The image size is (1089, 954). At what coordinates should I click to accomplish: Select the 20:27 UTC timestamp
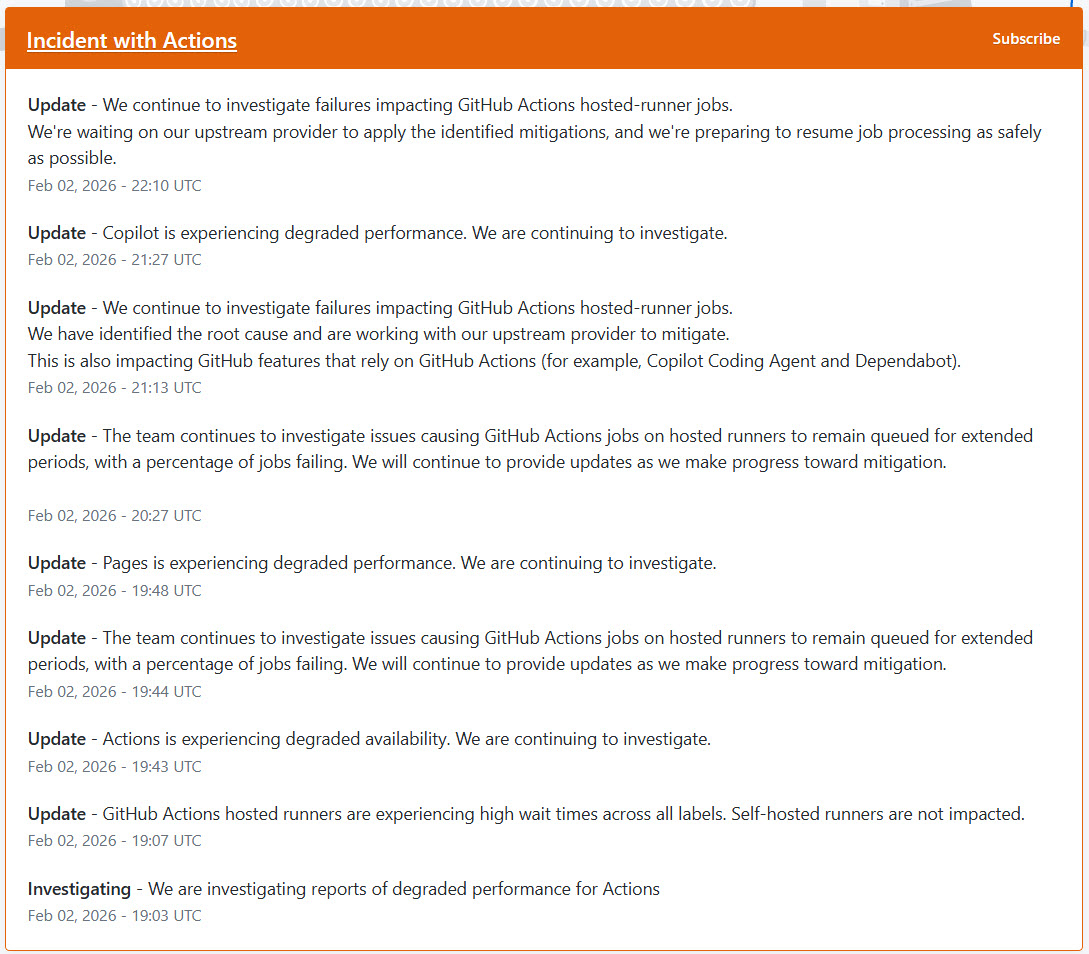click(114, 516)
